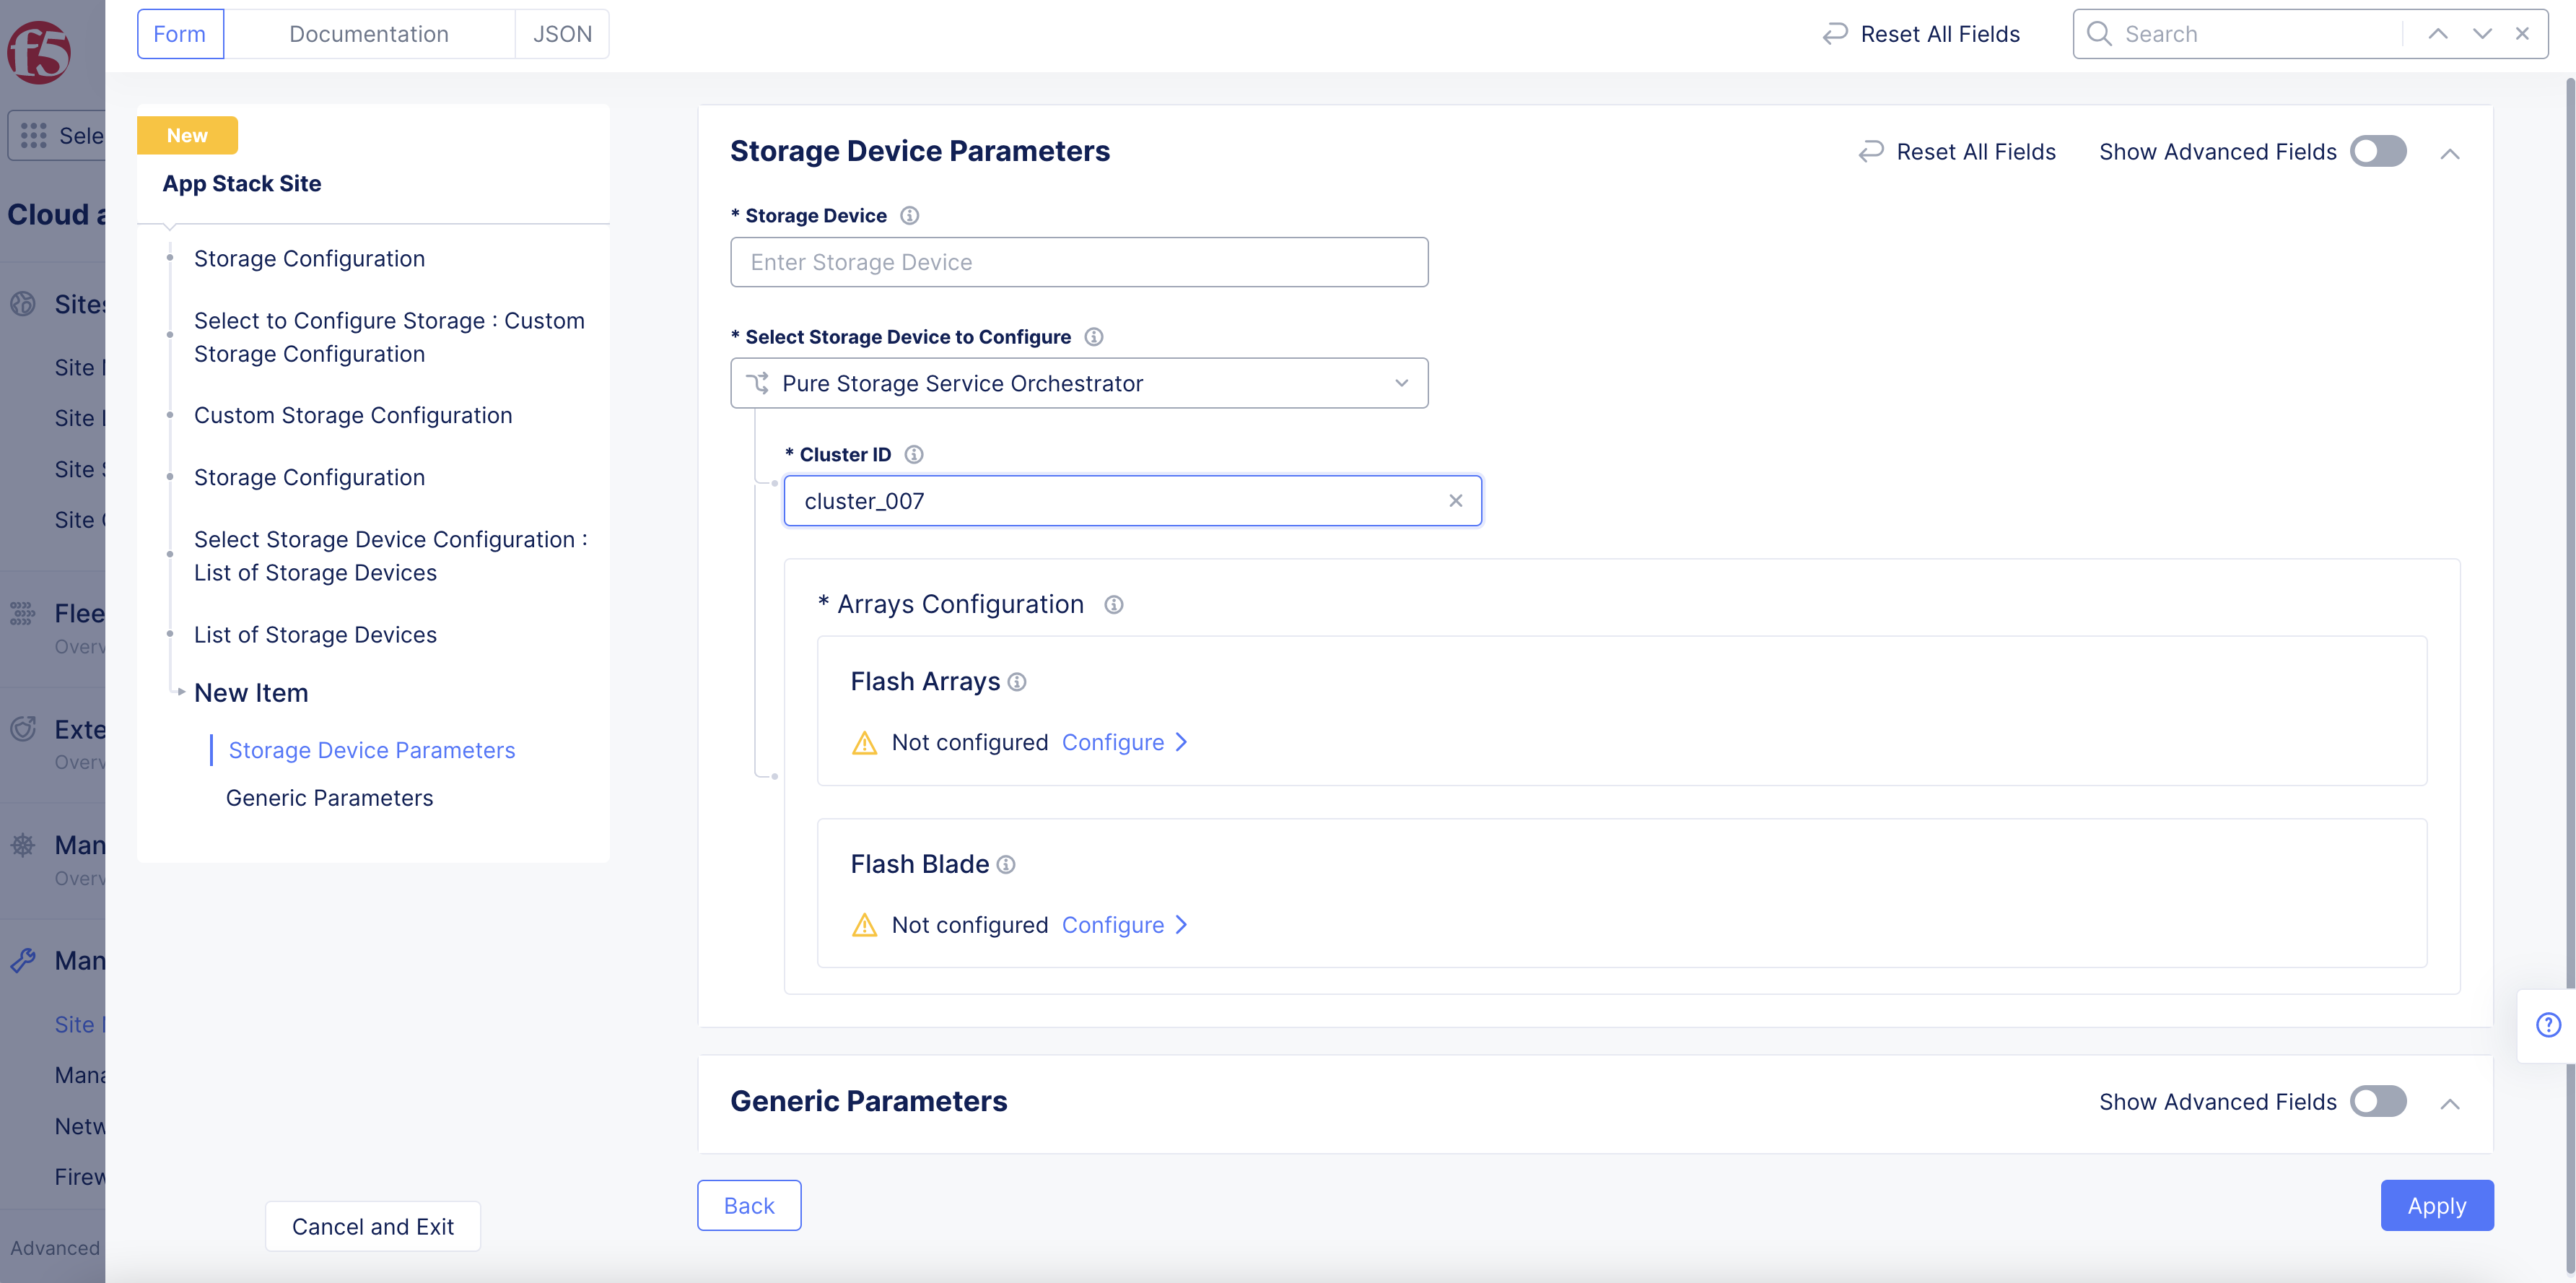Click the App Stack Site heading

(x=242, y=184)
